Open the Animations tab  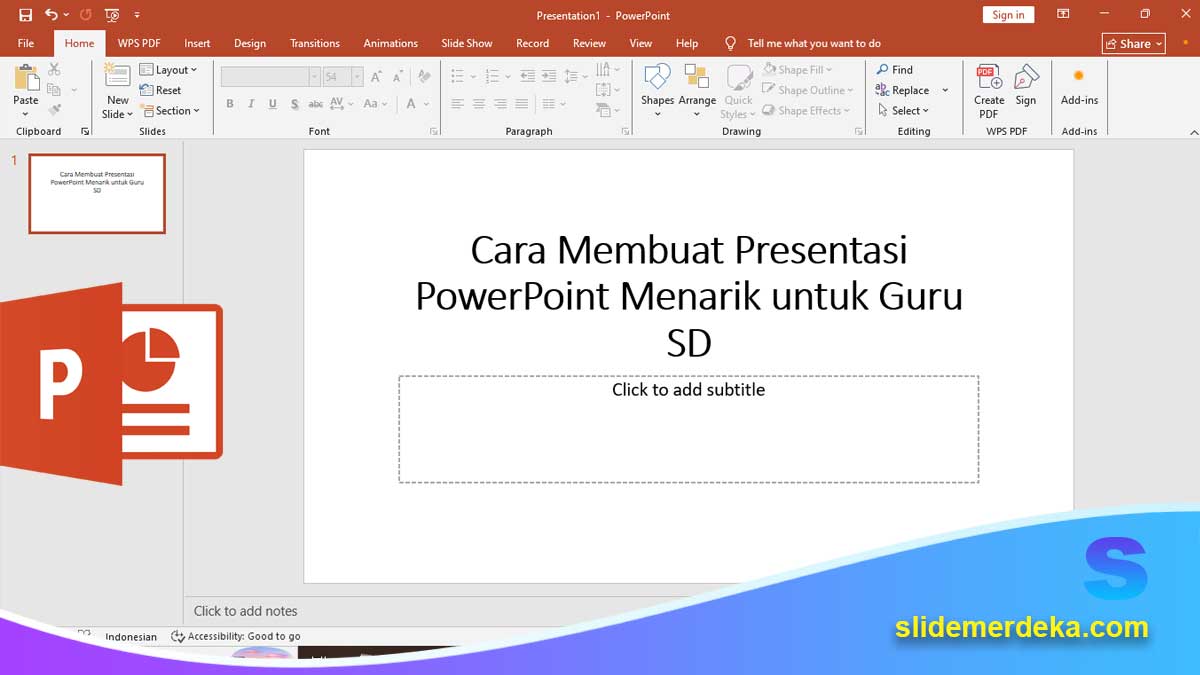click(391, 43)
